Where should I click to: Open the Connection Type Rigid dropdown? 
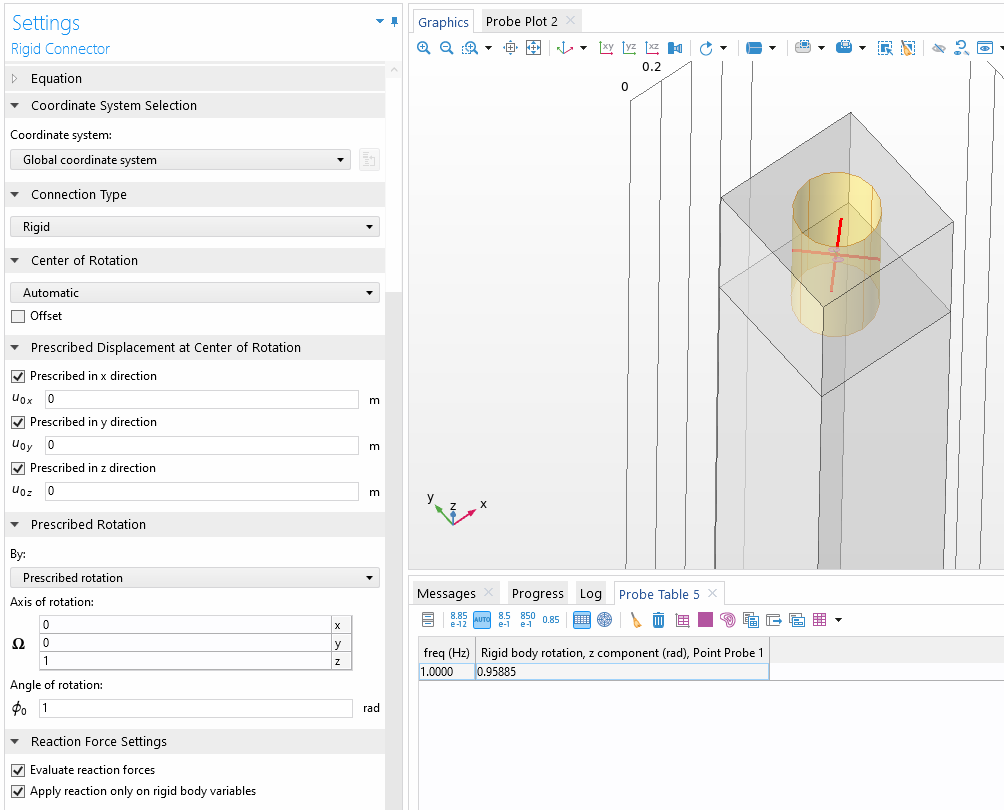(x=195, y=227)
